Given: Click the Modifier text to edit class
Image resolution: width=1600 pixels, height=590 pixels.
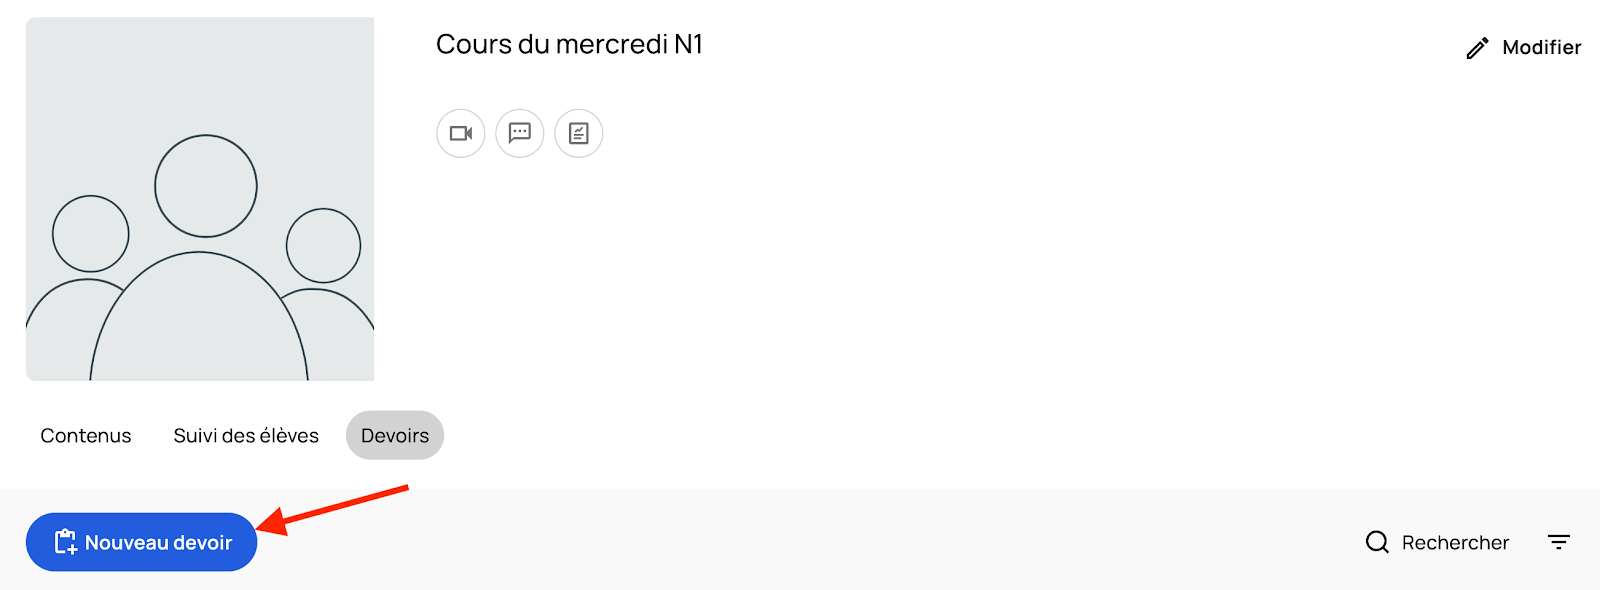Looking at the screenshot, I should point(1541,48).
